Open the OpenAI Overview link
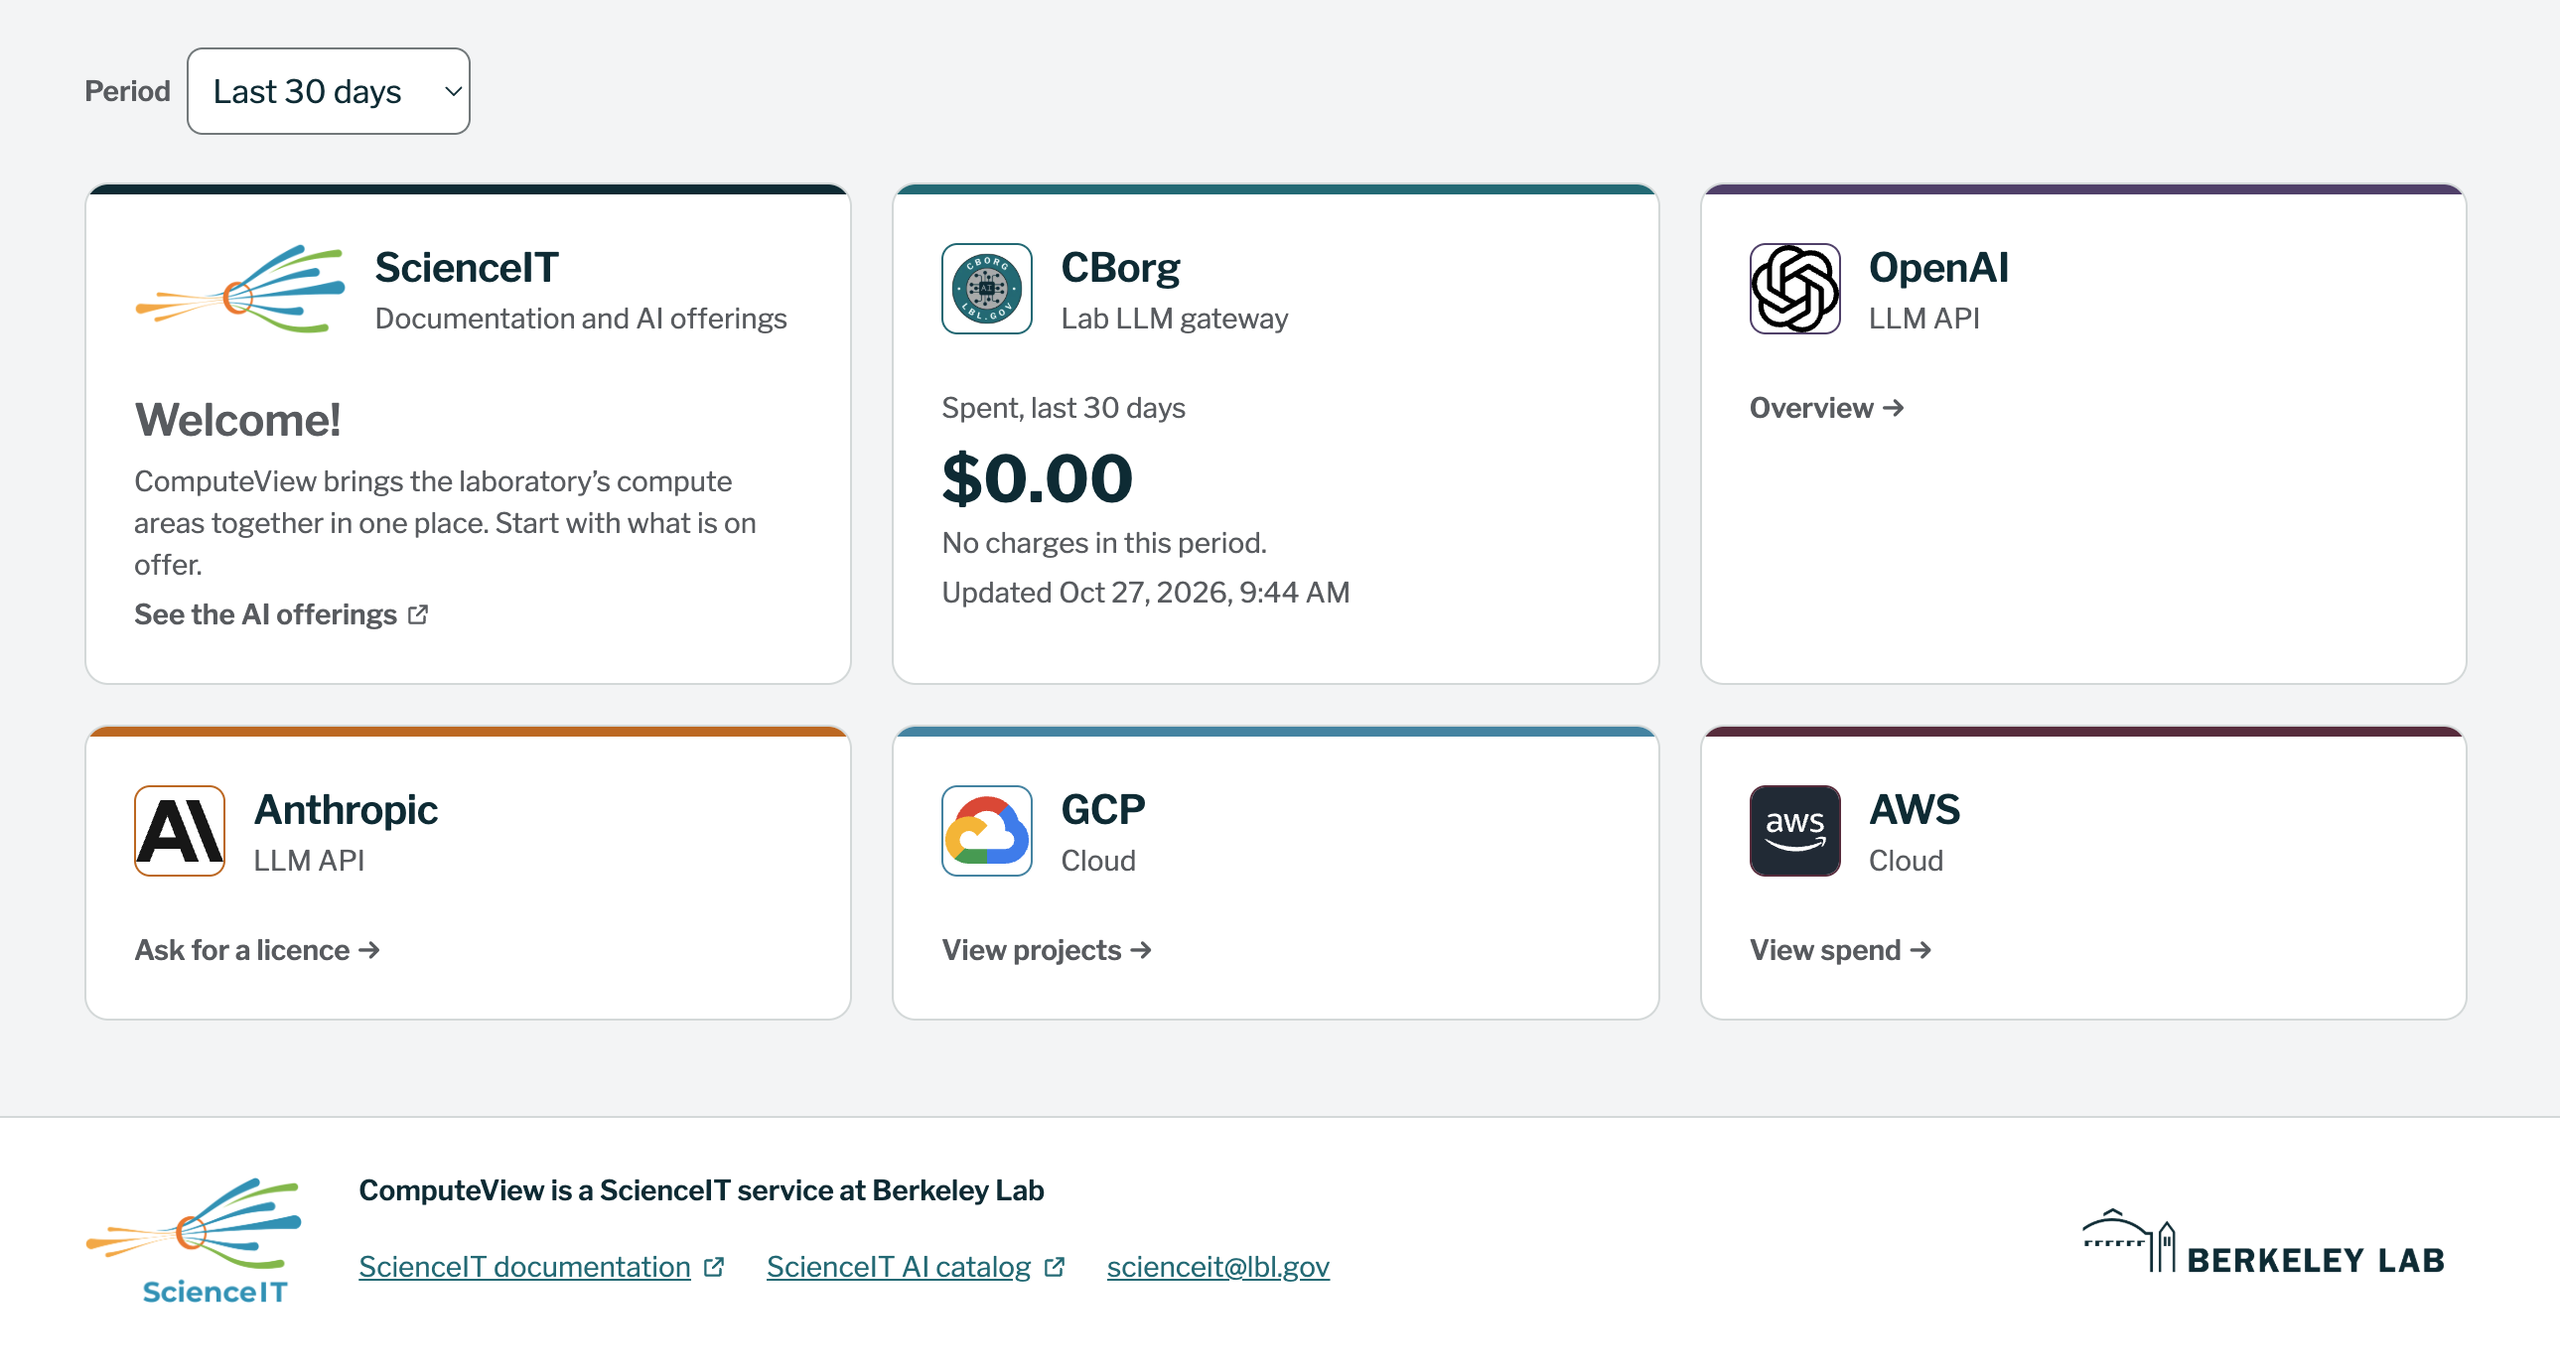2560x1358 pixels. (x=1826, y=408)
